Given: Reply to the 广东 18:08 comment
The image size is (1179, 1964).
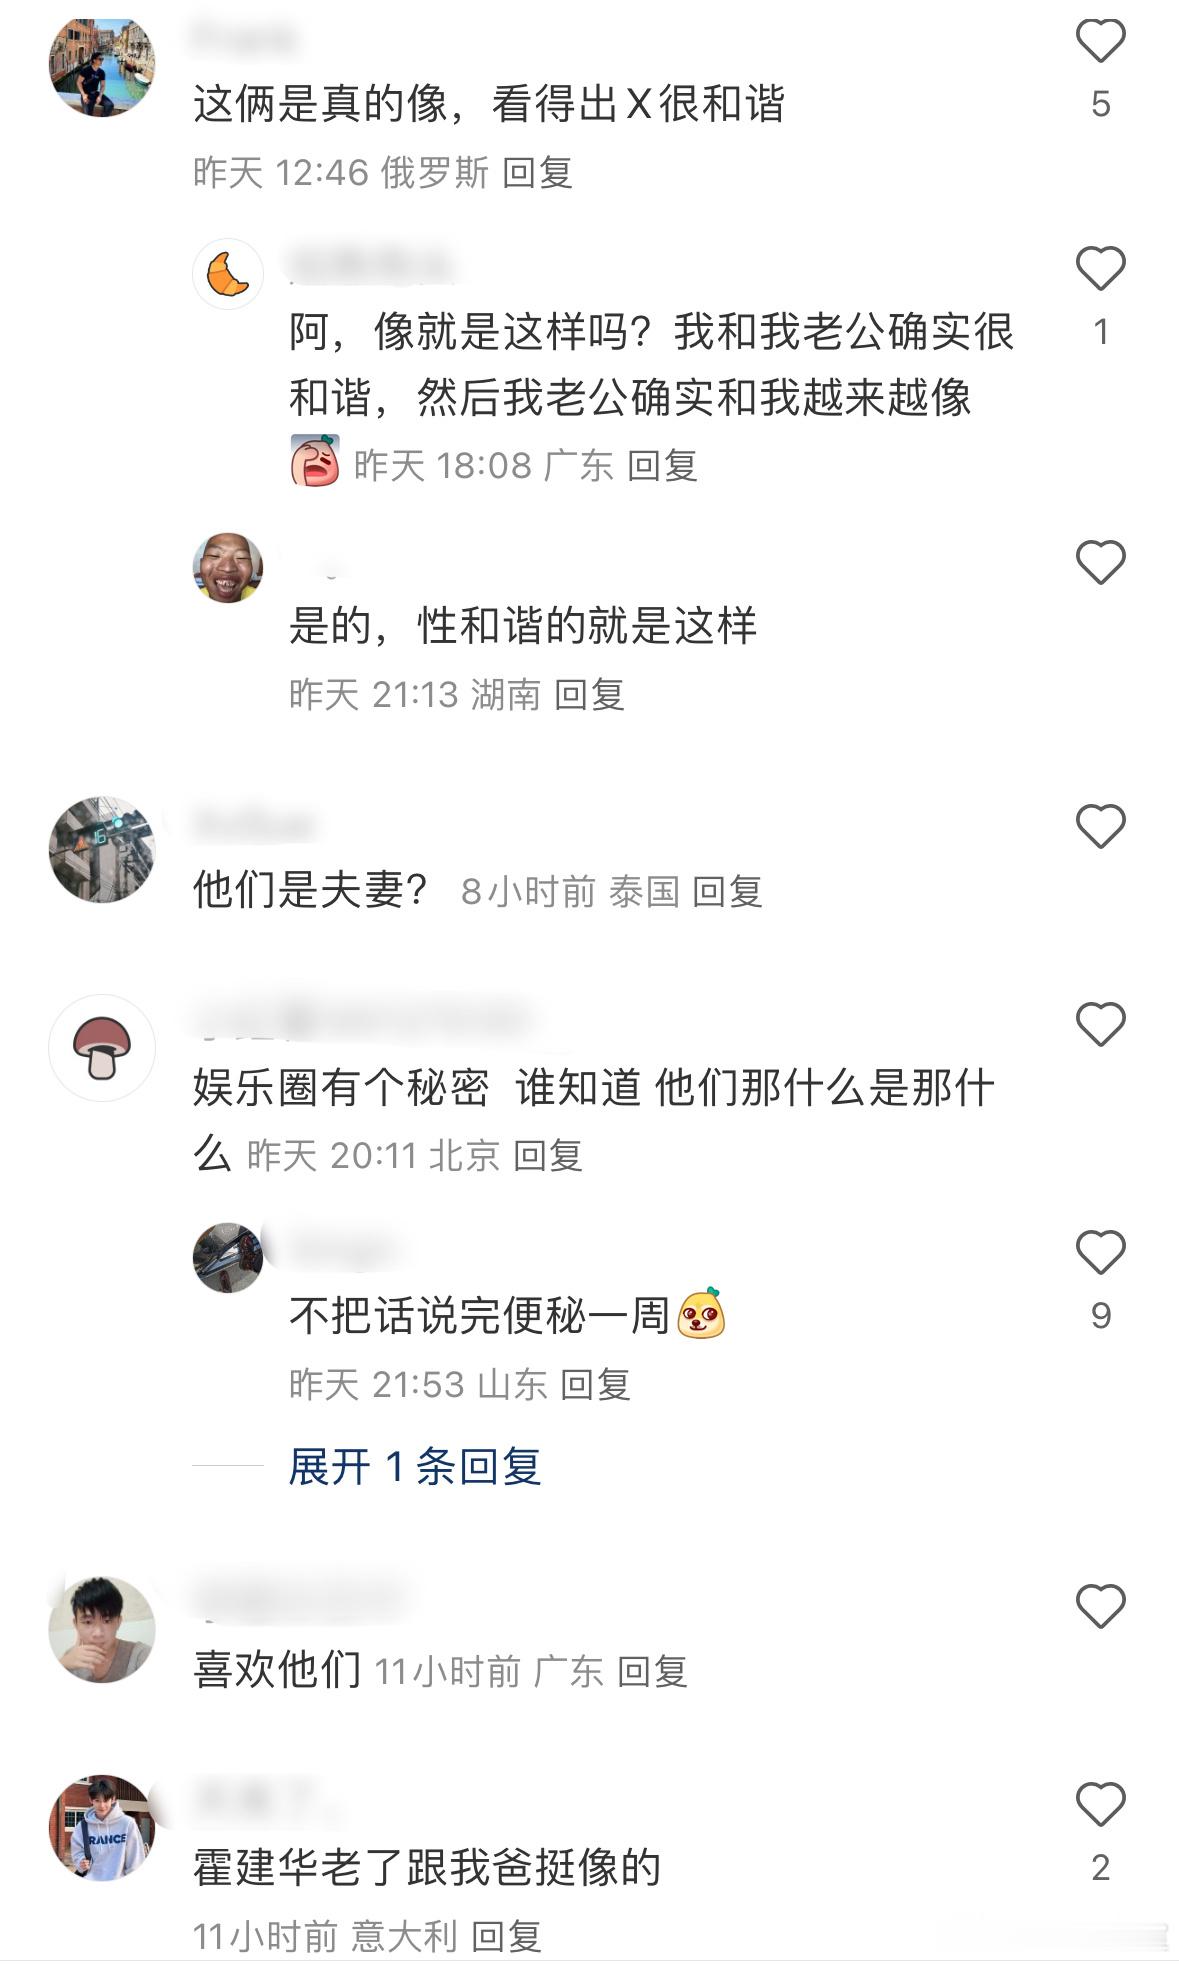Looking at the screenshot, I should point(662,466).
